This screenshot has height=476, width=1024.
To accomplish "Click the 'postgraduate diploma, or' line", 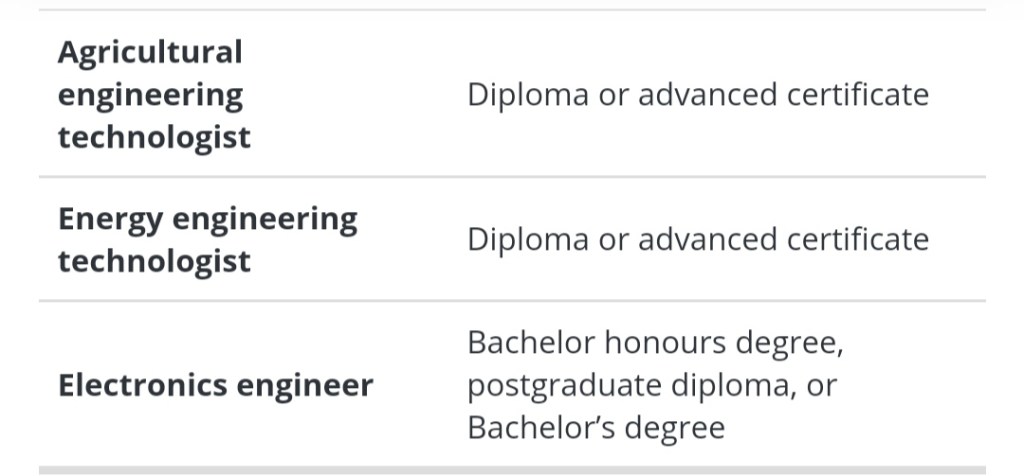I will click(651, 386).
